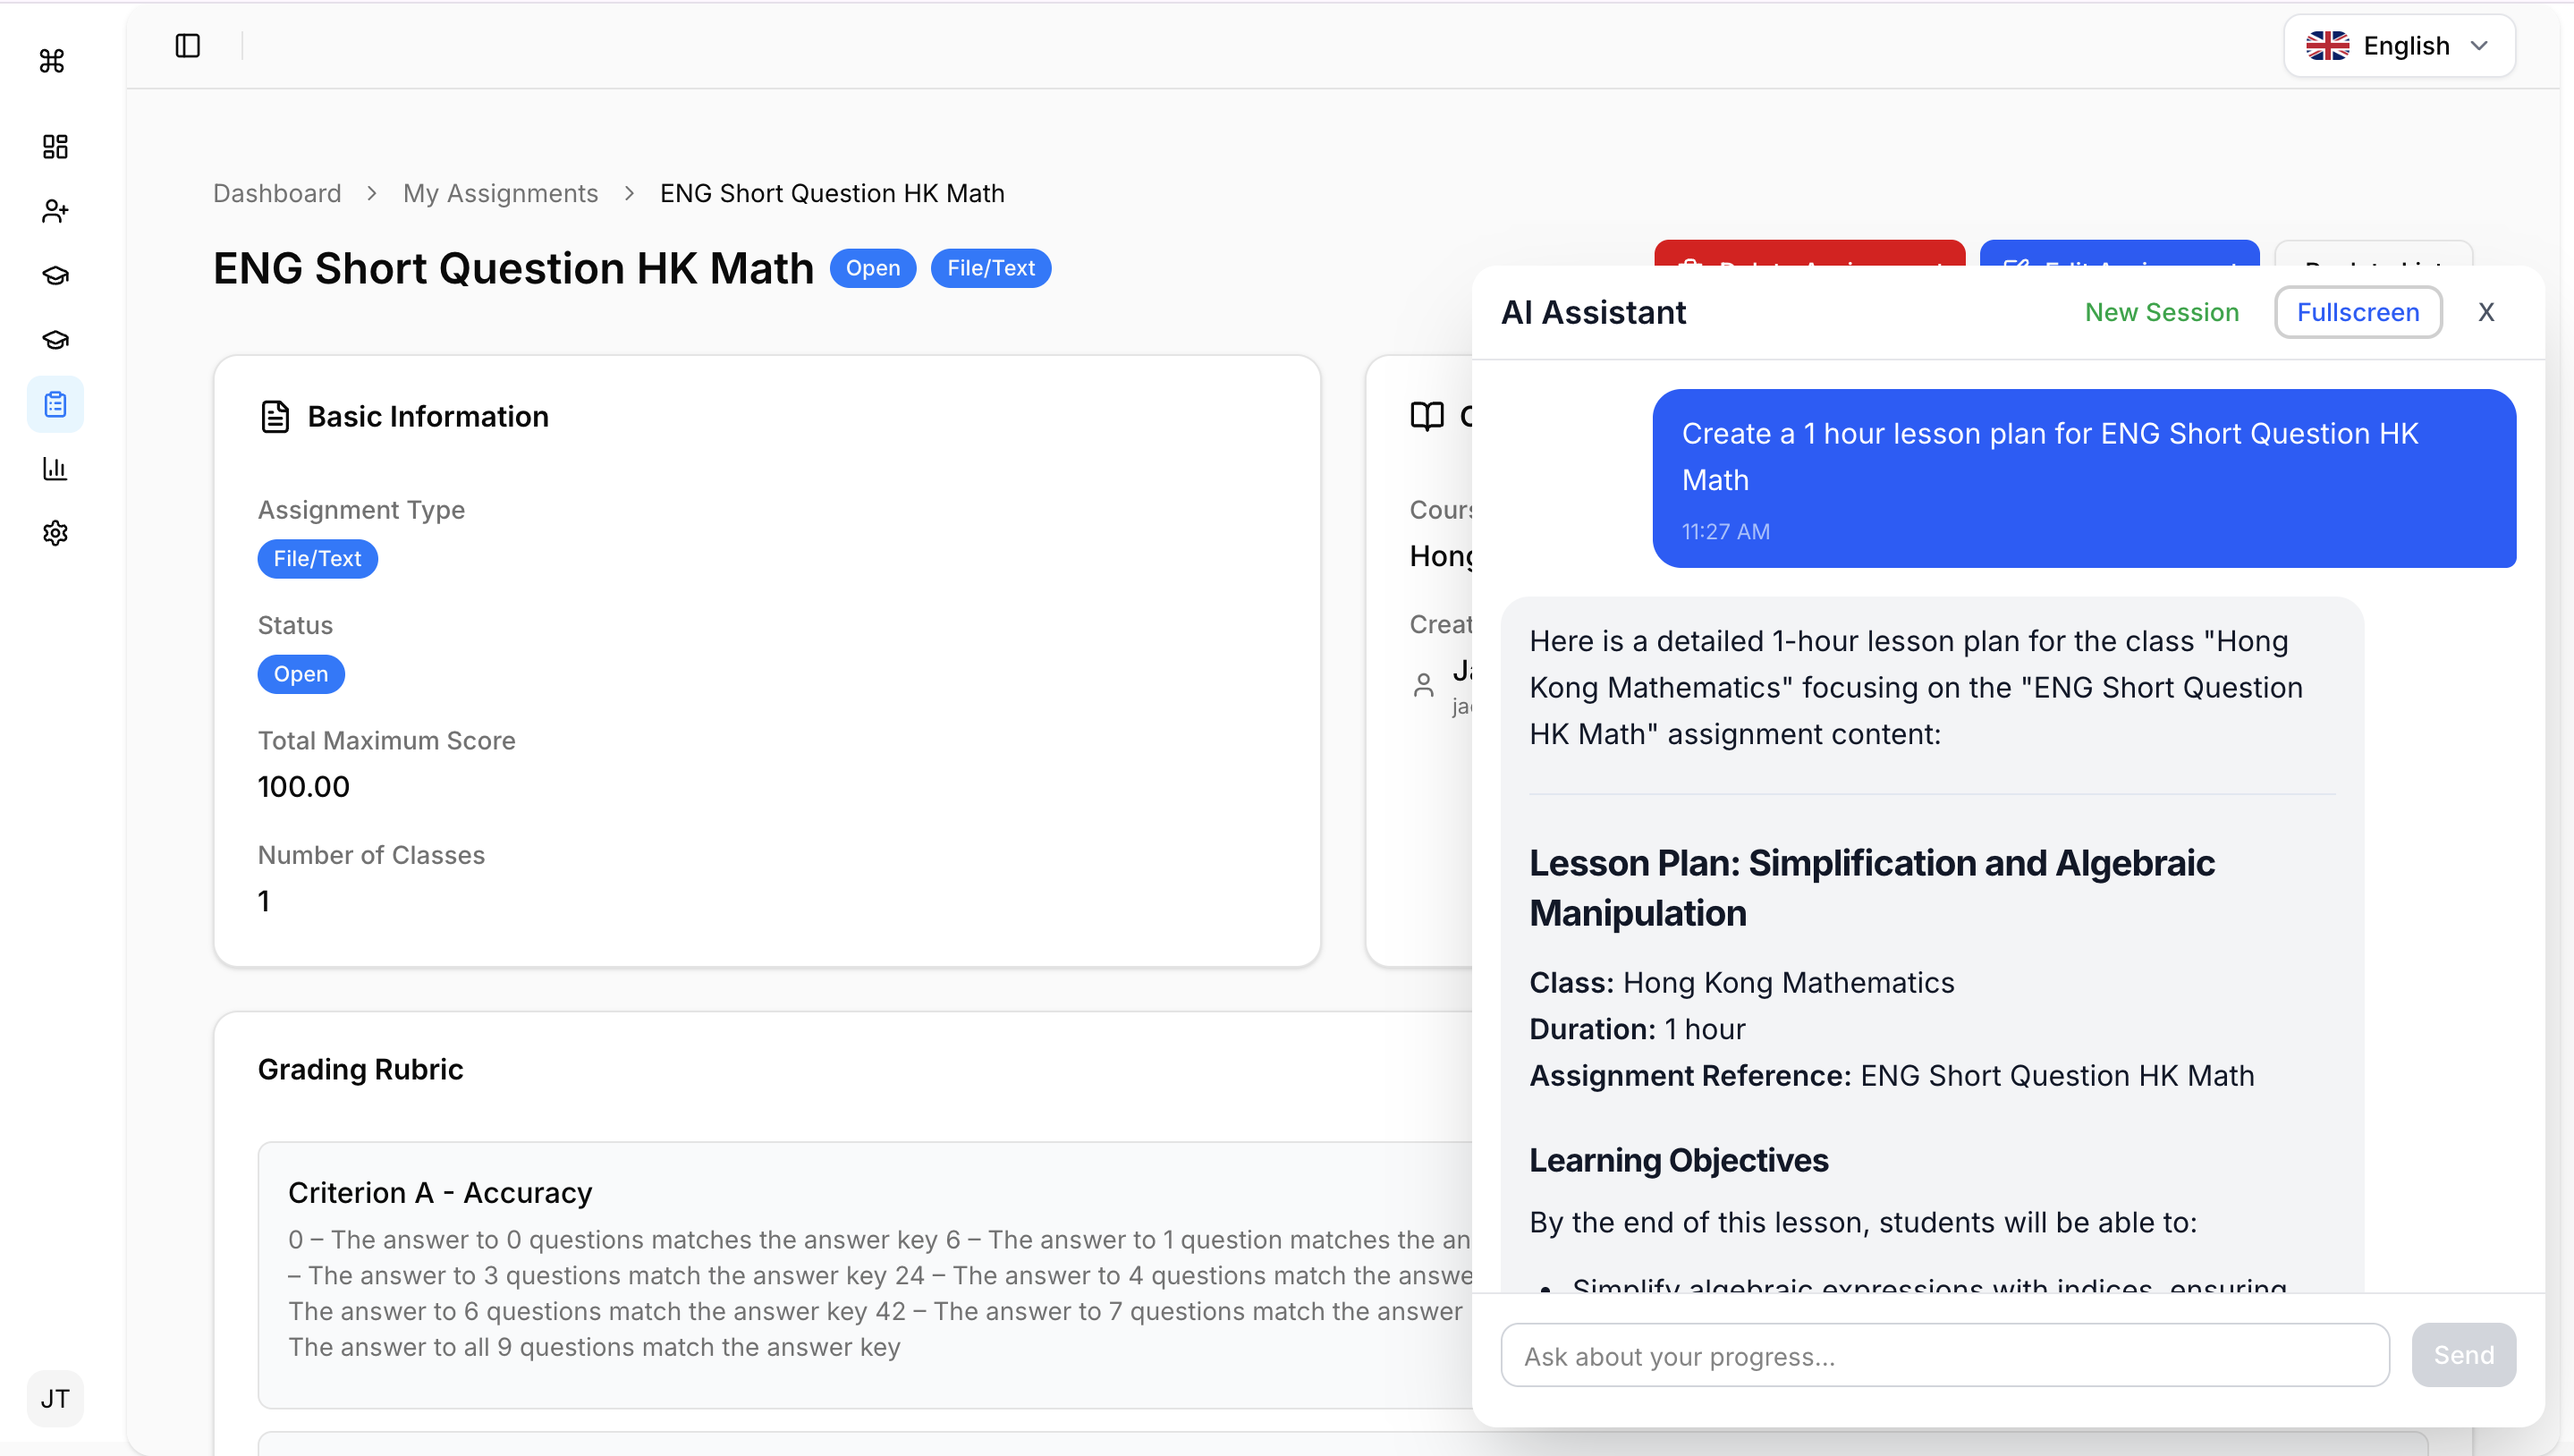Toggle the sidebar panel icon in header
This screenshot has height=1456, width=2574.
click(188, 46)
